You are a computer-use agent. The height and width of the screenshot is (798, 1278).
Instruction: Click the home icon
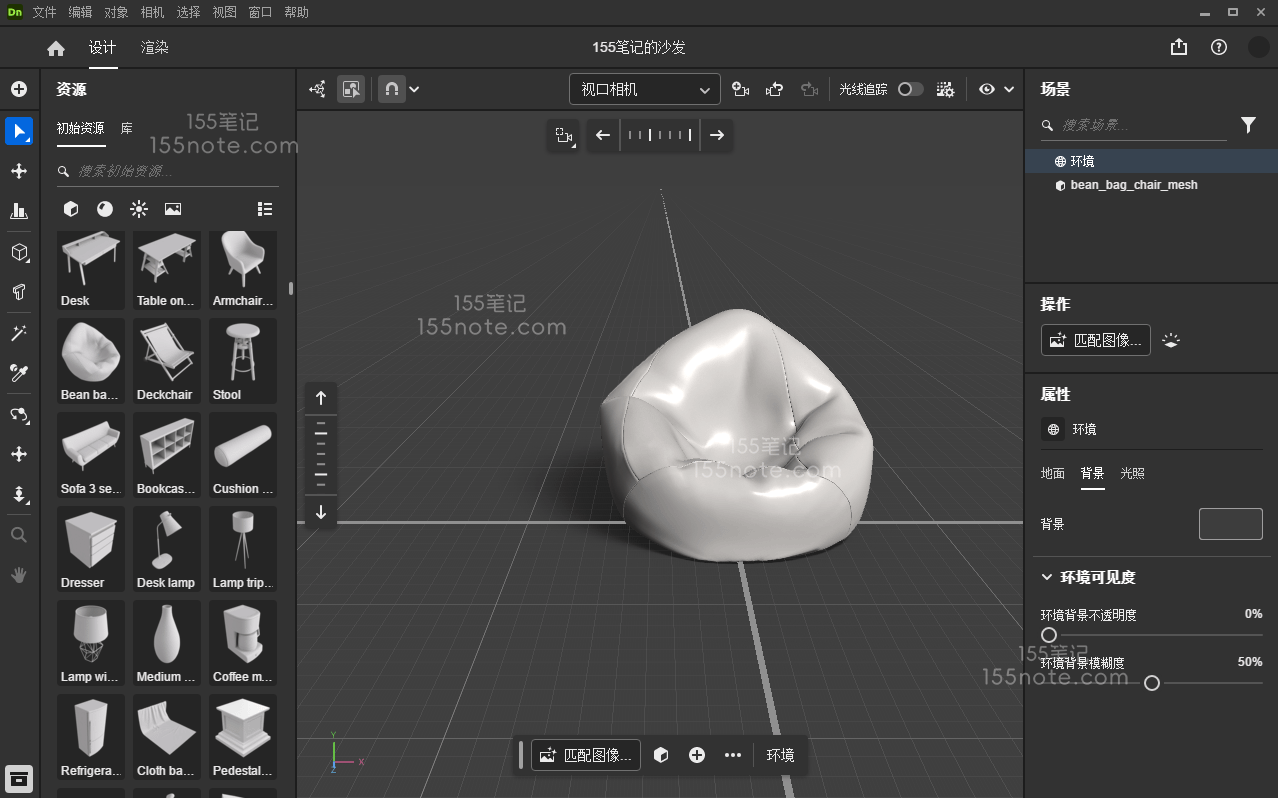pyautogui.click(x=56, y=48)
